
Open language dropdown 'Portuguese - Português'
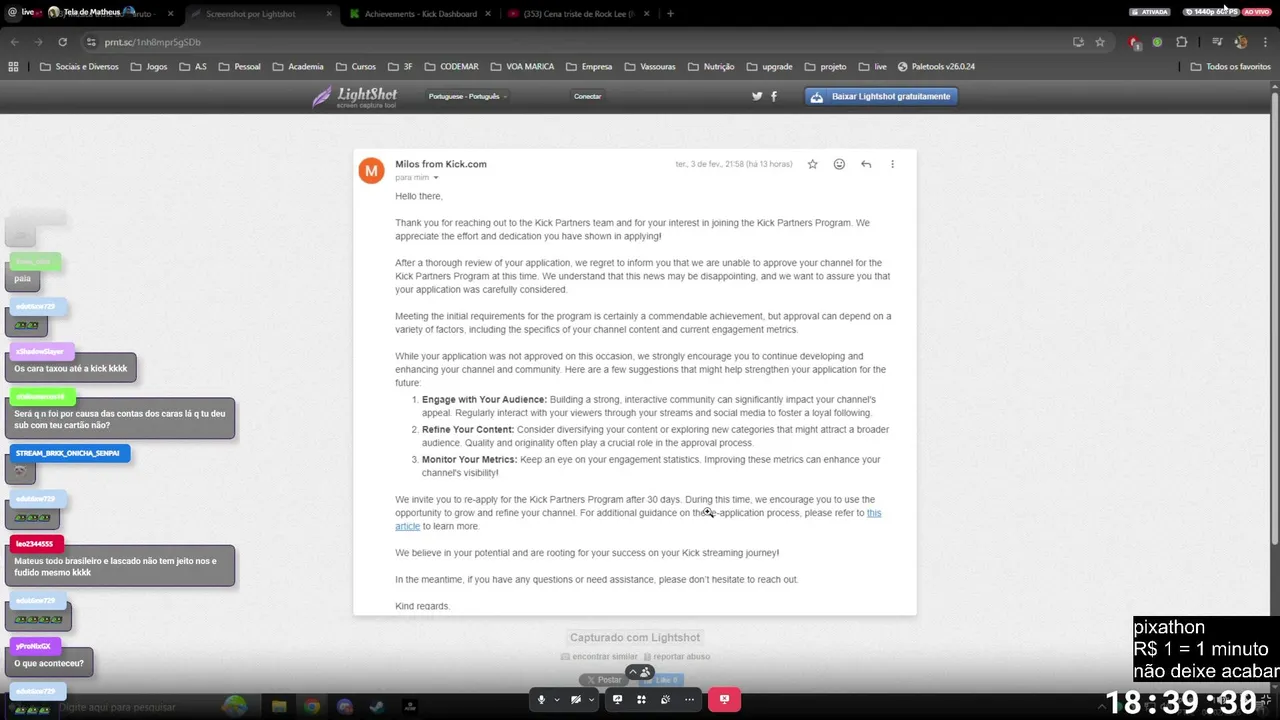click(468, 96)
